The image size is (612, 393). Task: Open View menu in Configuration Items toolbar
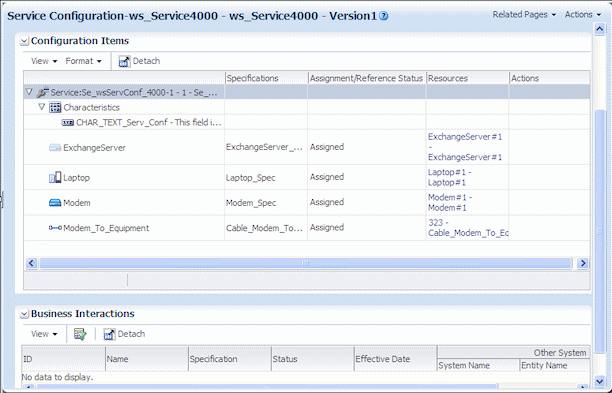(x=44, y=61)
